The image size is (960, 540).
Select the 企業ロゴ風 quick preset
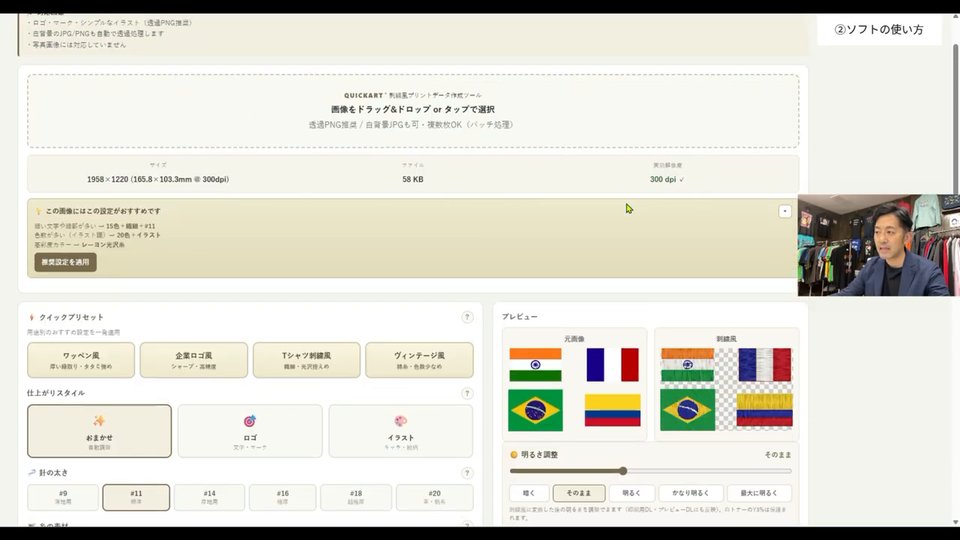click(193, 360)
